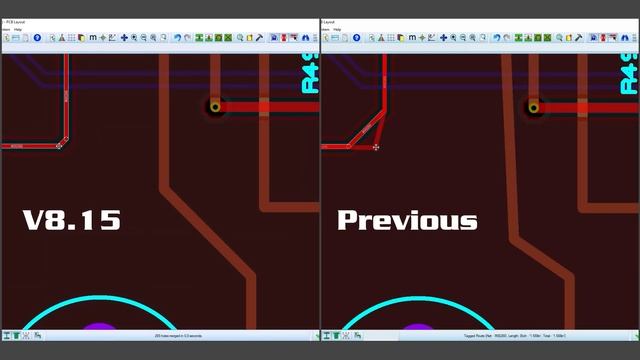
Task: Redo action in Previous window
Action: (x=507, y=38)
